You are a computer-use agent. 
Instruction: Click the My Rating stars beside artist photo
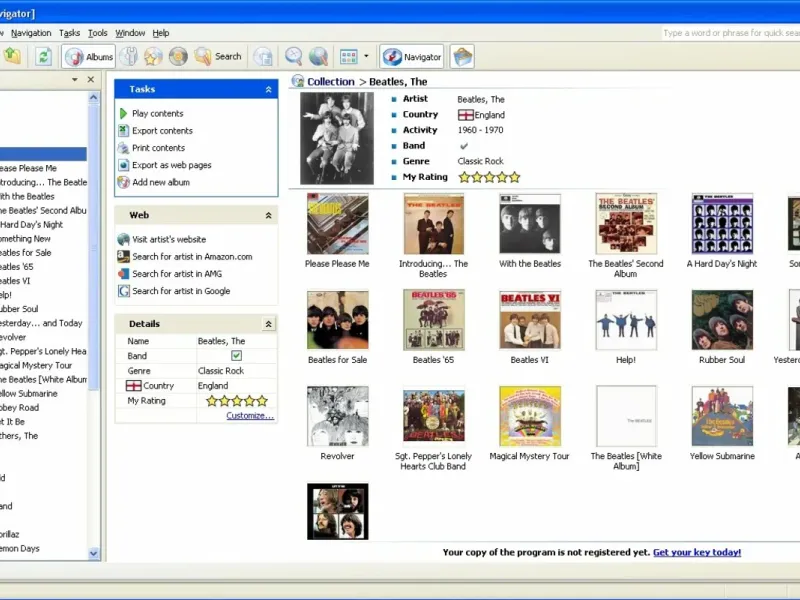coord(489,177)
